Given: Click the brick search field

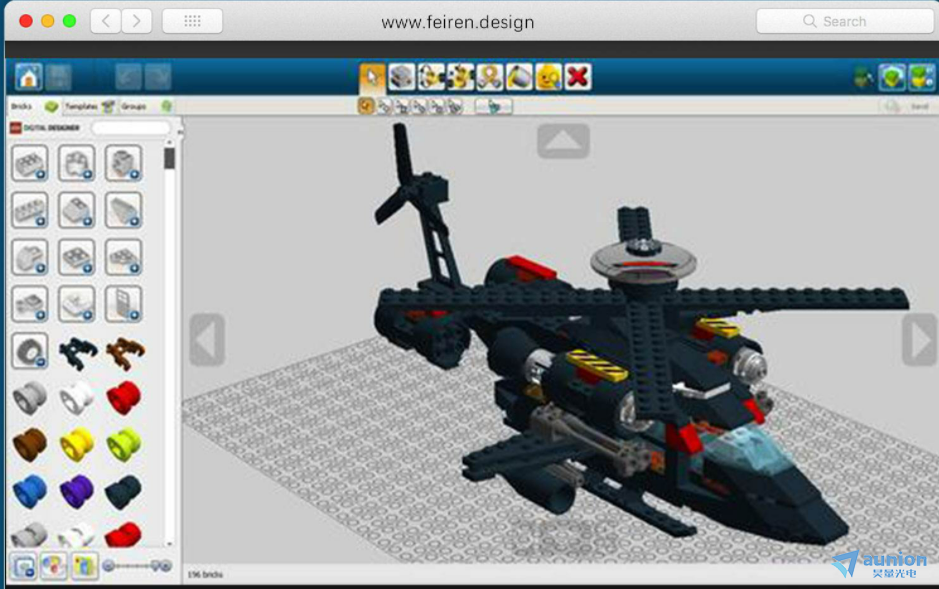Looking at the screenshot, I should pos(131,127).
